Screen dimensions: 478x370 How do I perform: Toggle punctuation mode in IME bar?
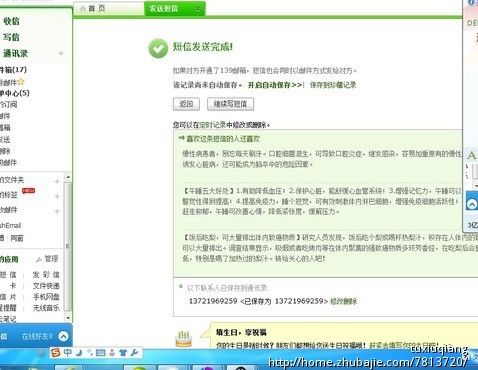coord(90,352)
